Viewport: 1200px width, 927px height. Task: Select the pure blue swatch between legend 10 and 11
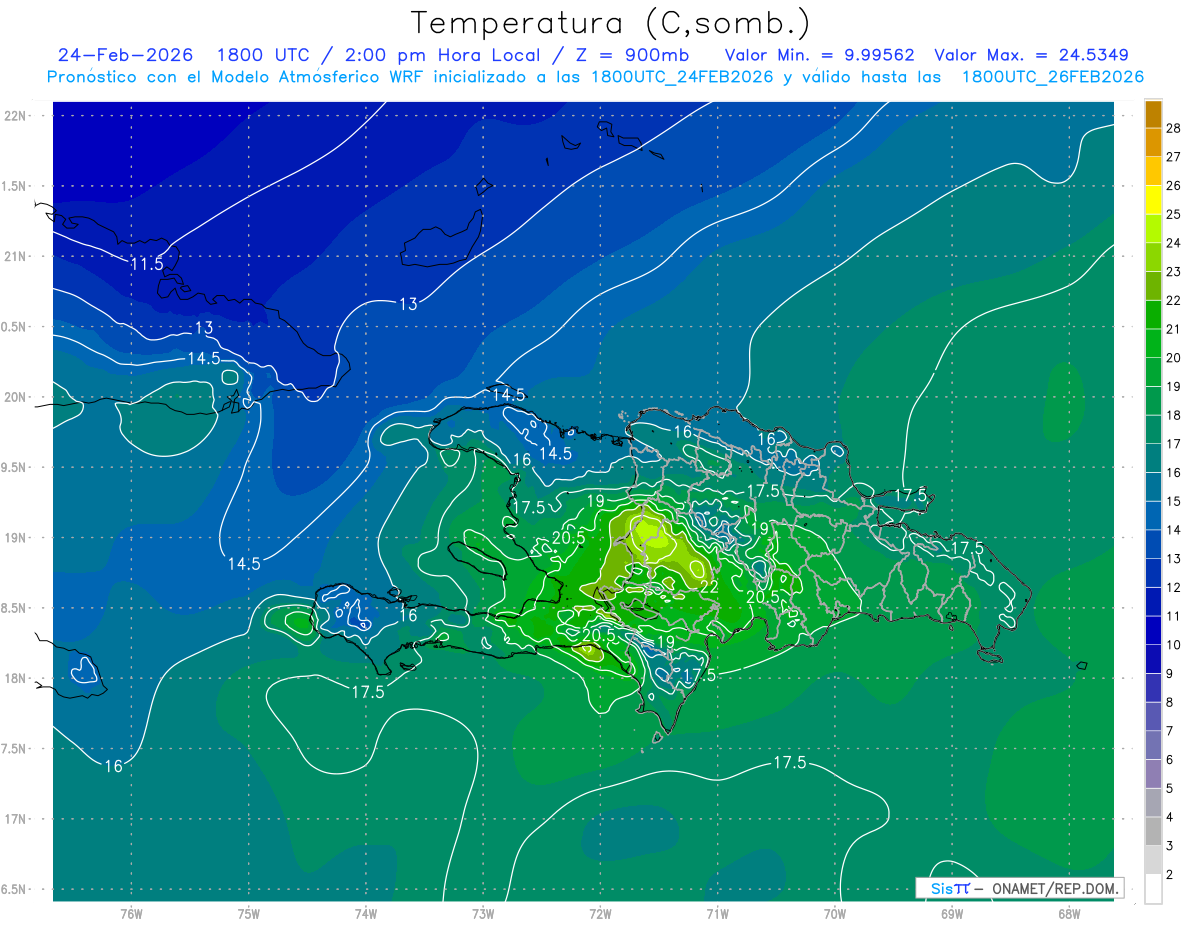pos(1153,630)
